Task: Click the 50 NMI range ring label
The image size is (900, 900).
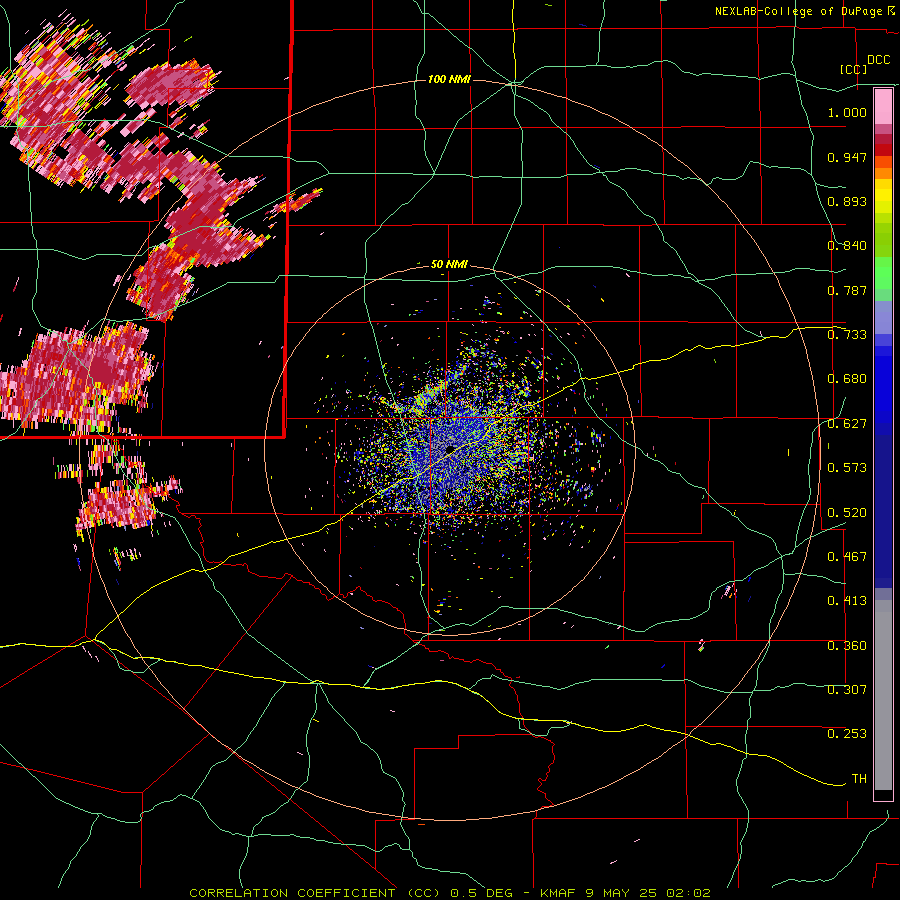Action: point(449,264)
